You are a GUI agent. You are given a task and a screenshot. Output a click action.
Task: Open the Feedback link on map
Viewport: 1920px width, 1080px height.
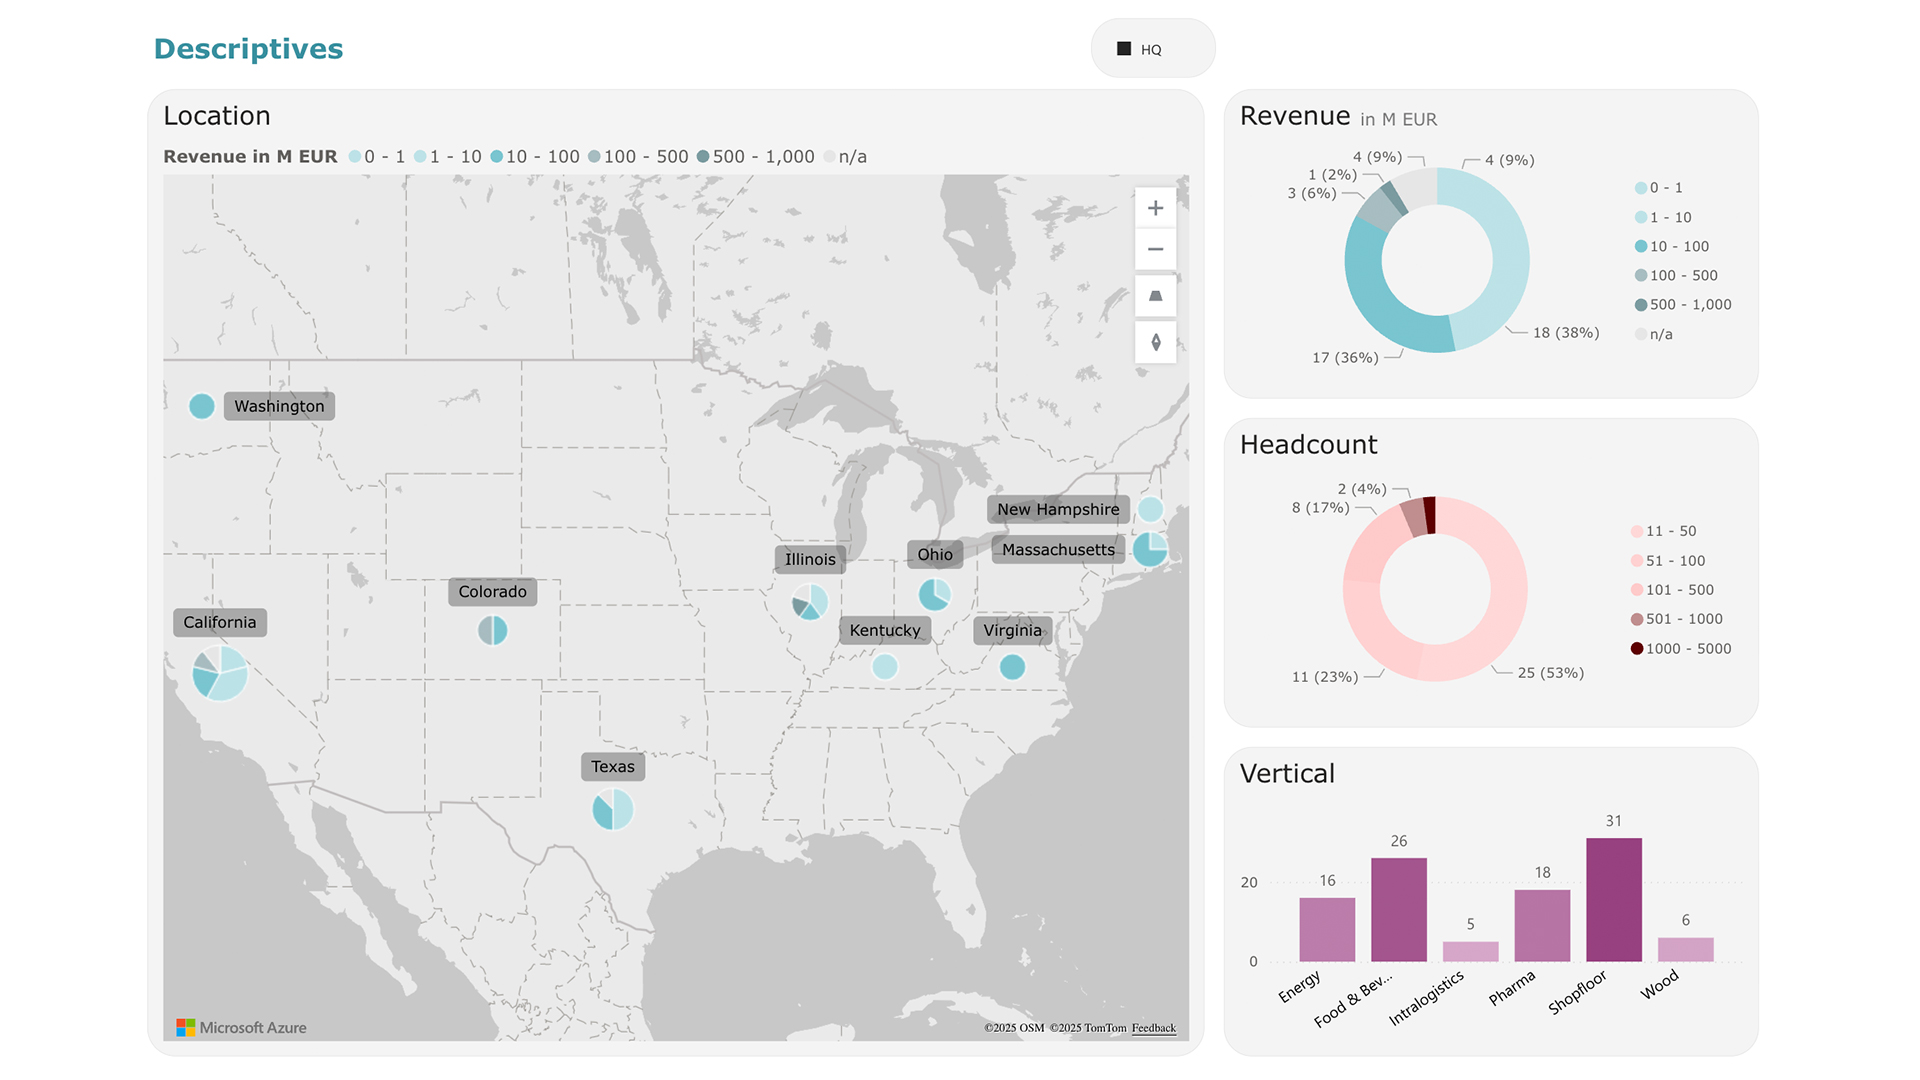(1153, 1028)
